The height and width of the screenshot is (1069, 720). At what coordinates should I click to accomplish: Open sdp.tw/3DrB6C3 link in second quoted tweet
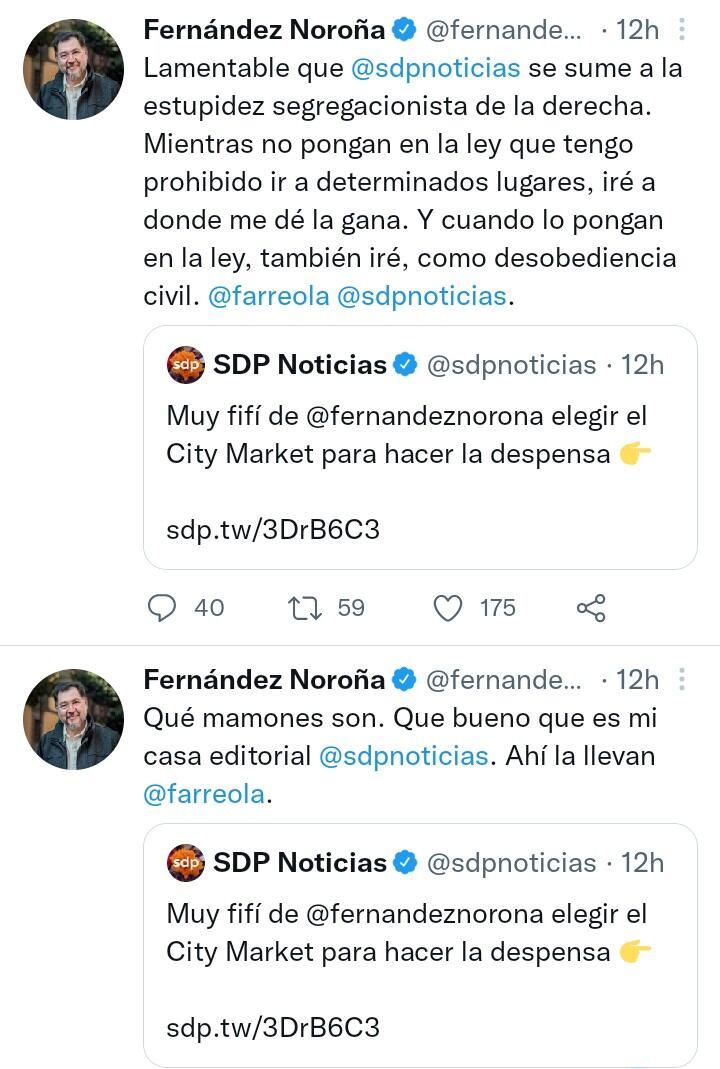pyautogui.click(x=273, y=1027)
